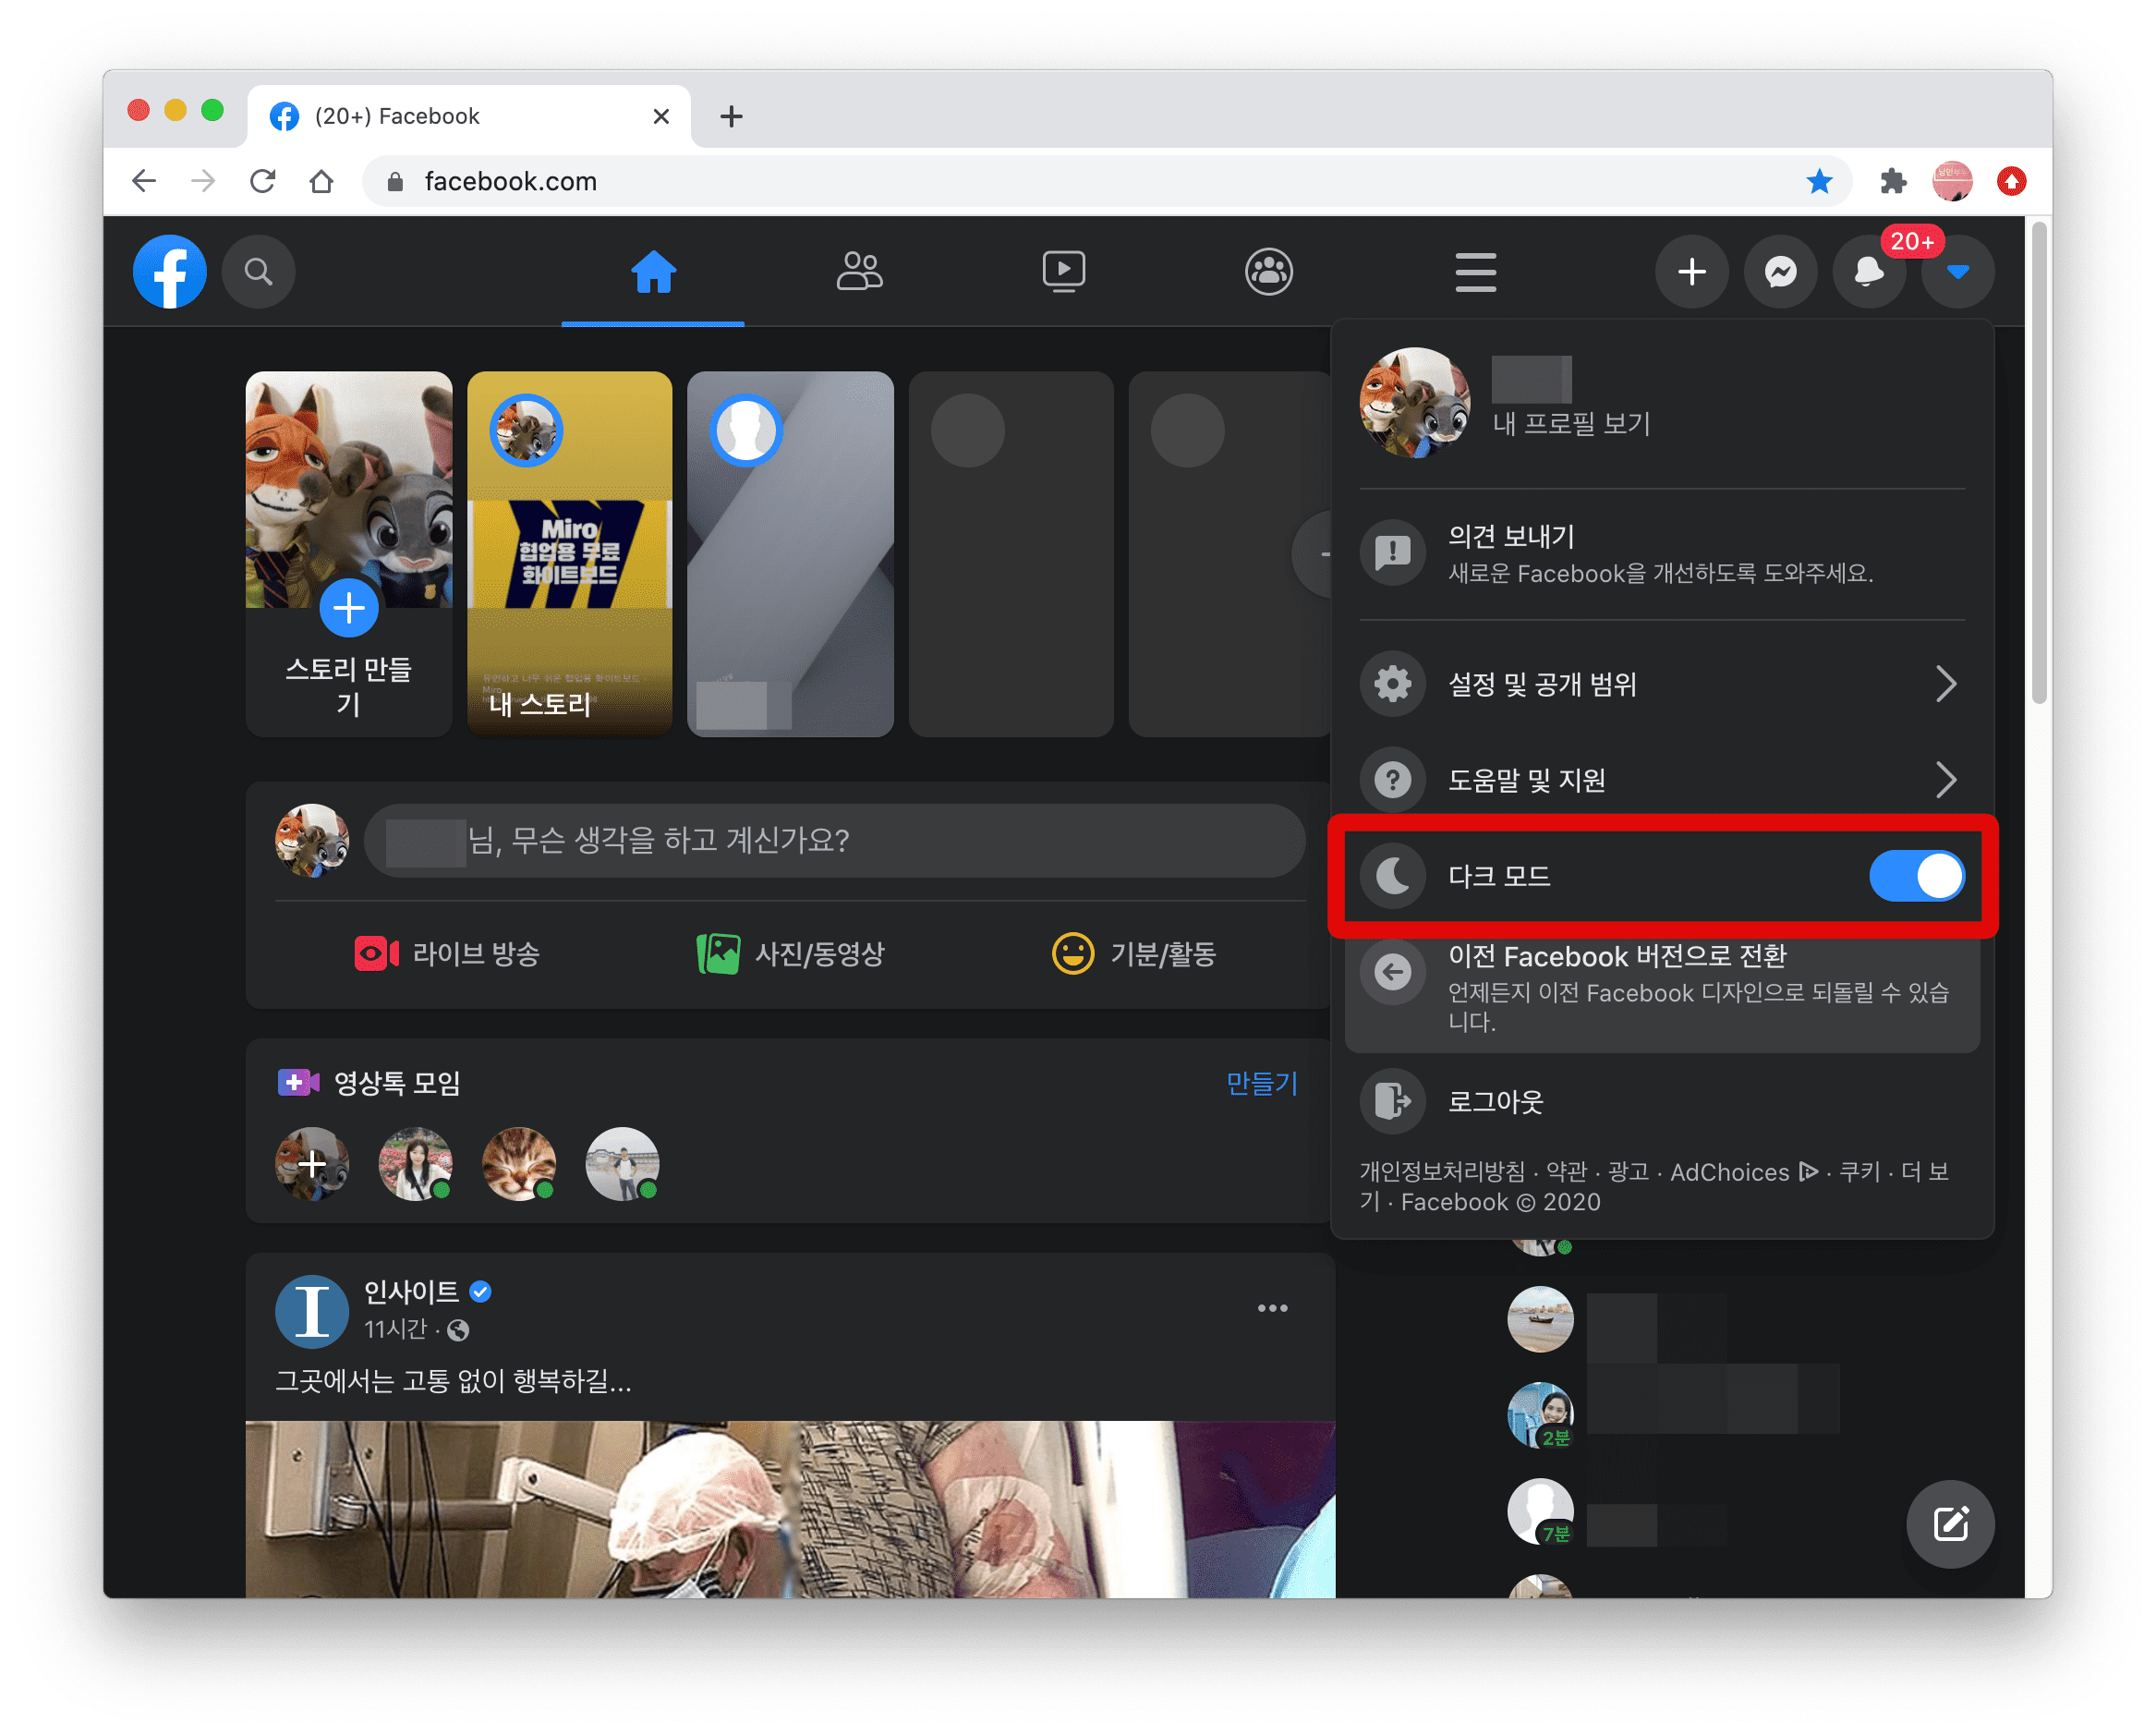Click the purple 영상톡 모임 camera icon

click(298, 1082)
